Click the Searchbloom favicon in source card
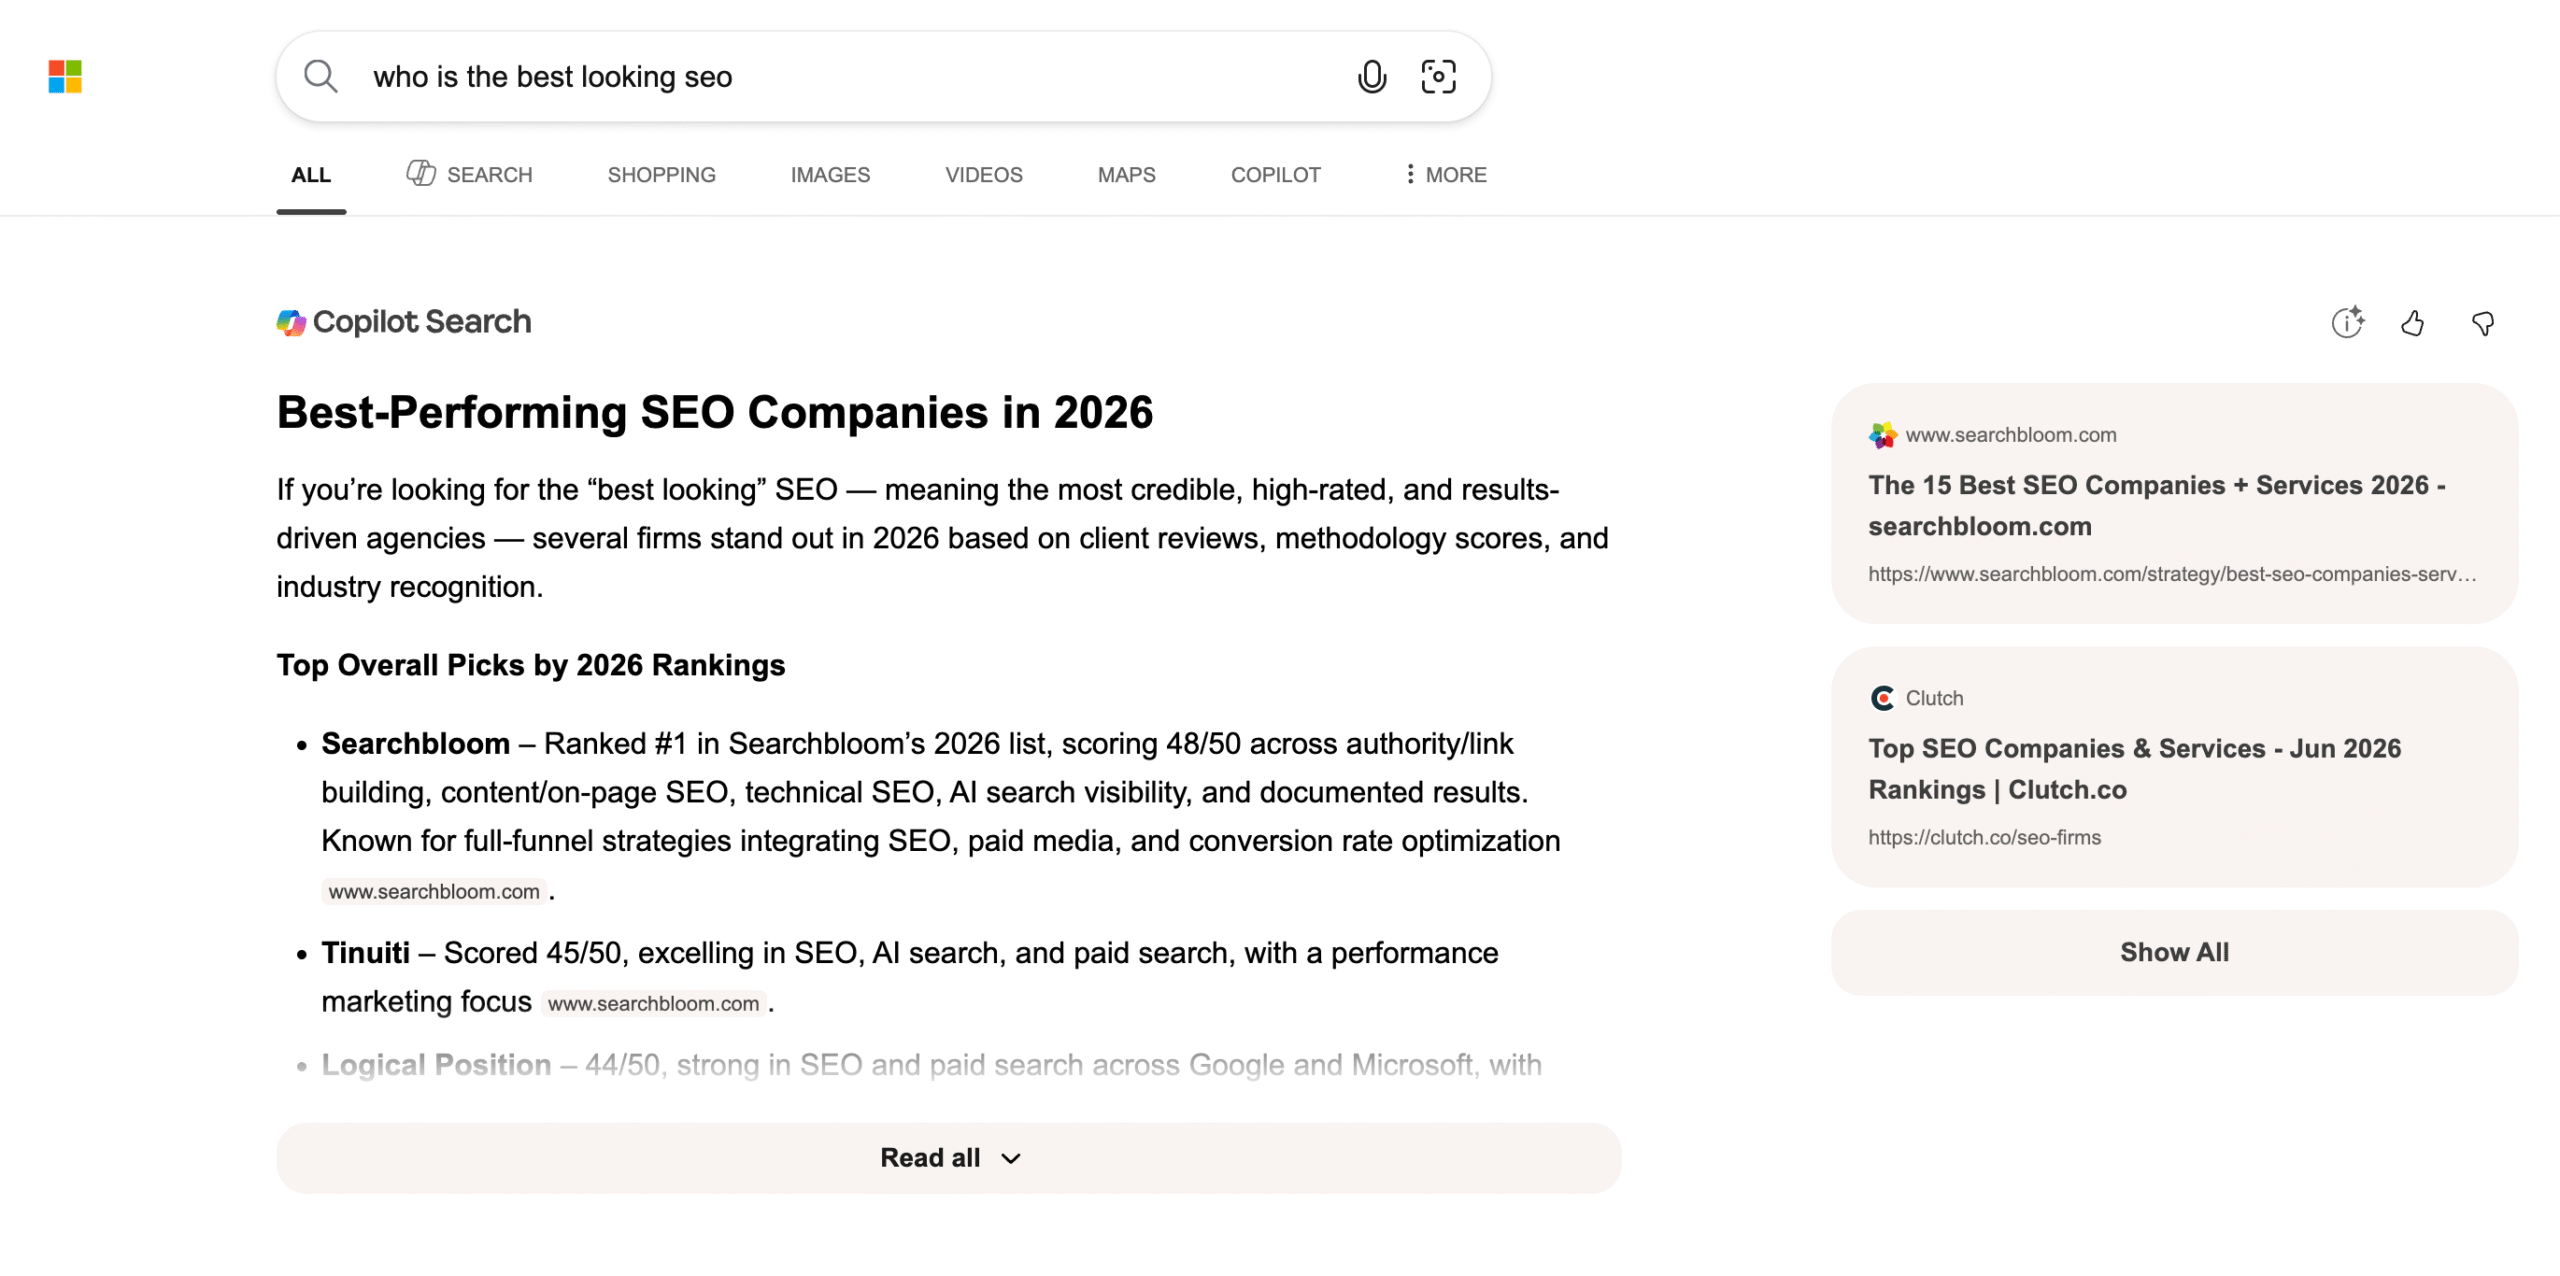 (1883, 435)
